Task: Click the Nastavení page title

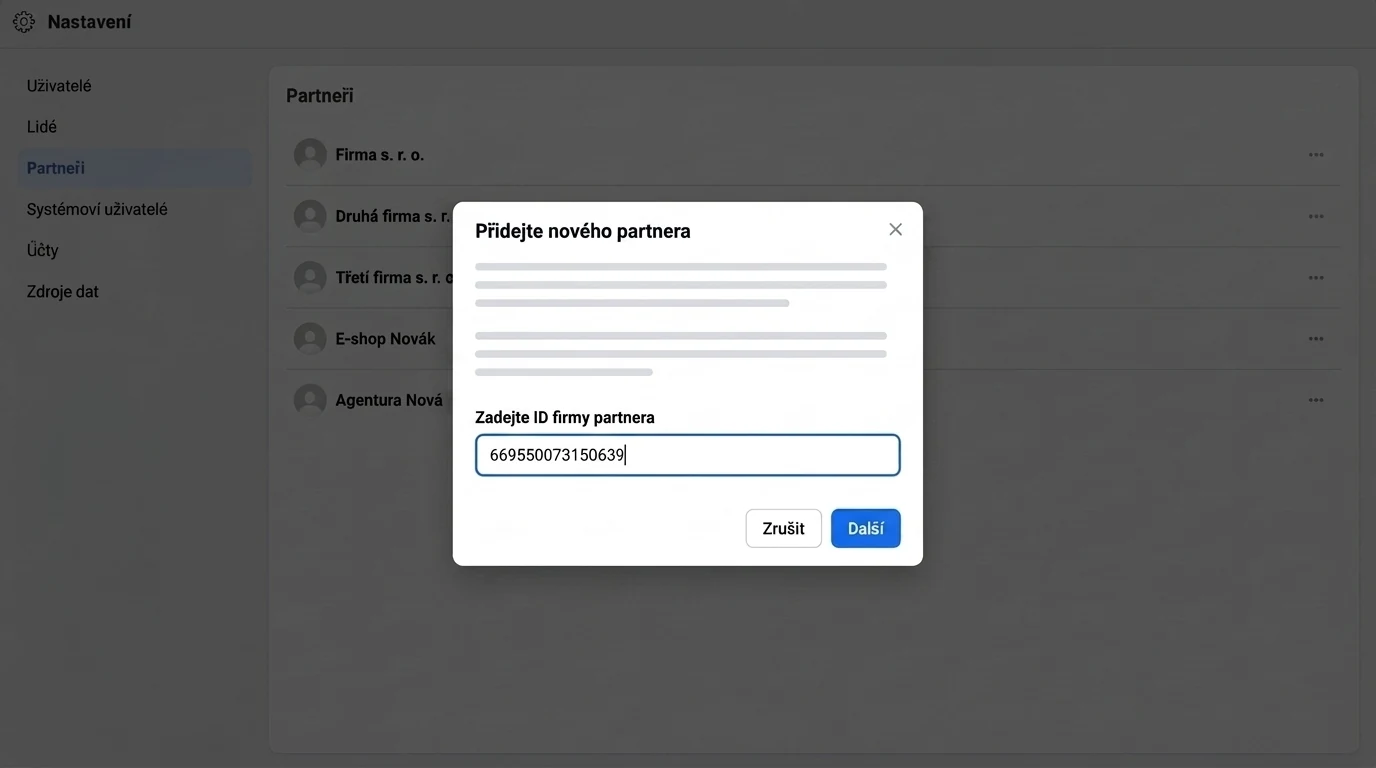Action: tap(89, 22)
